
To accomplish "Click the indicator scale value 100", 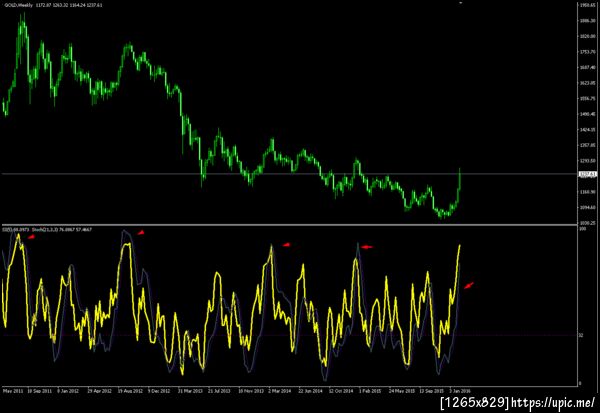I will (x=582, y=229).
